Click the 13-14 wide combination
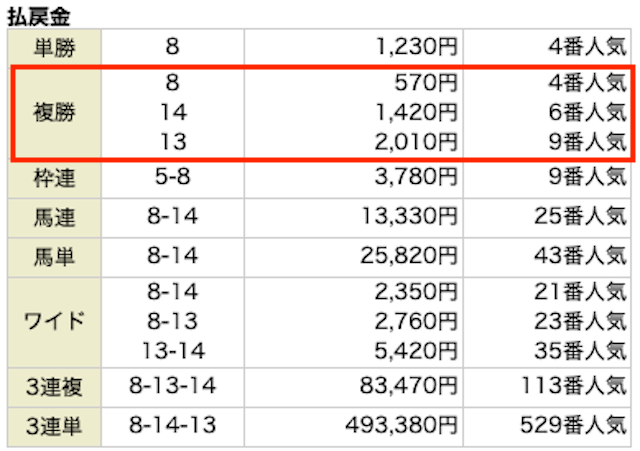 [x=173, y=351]
